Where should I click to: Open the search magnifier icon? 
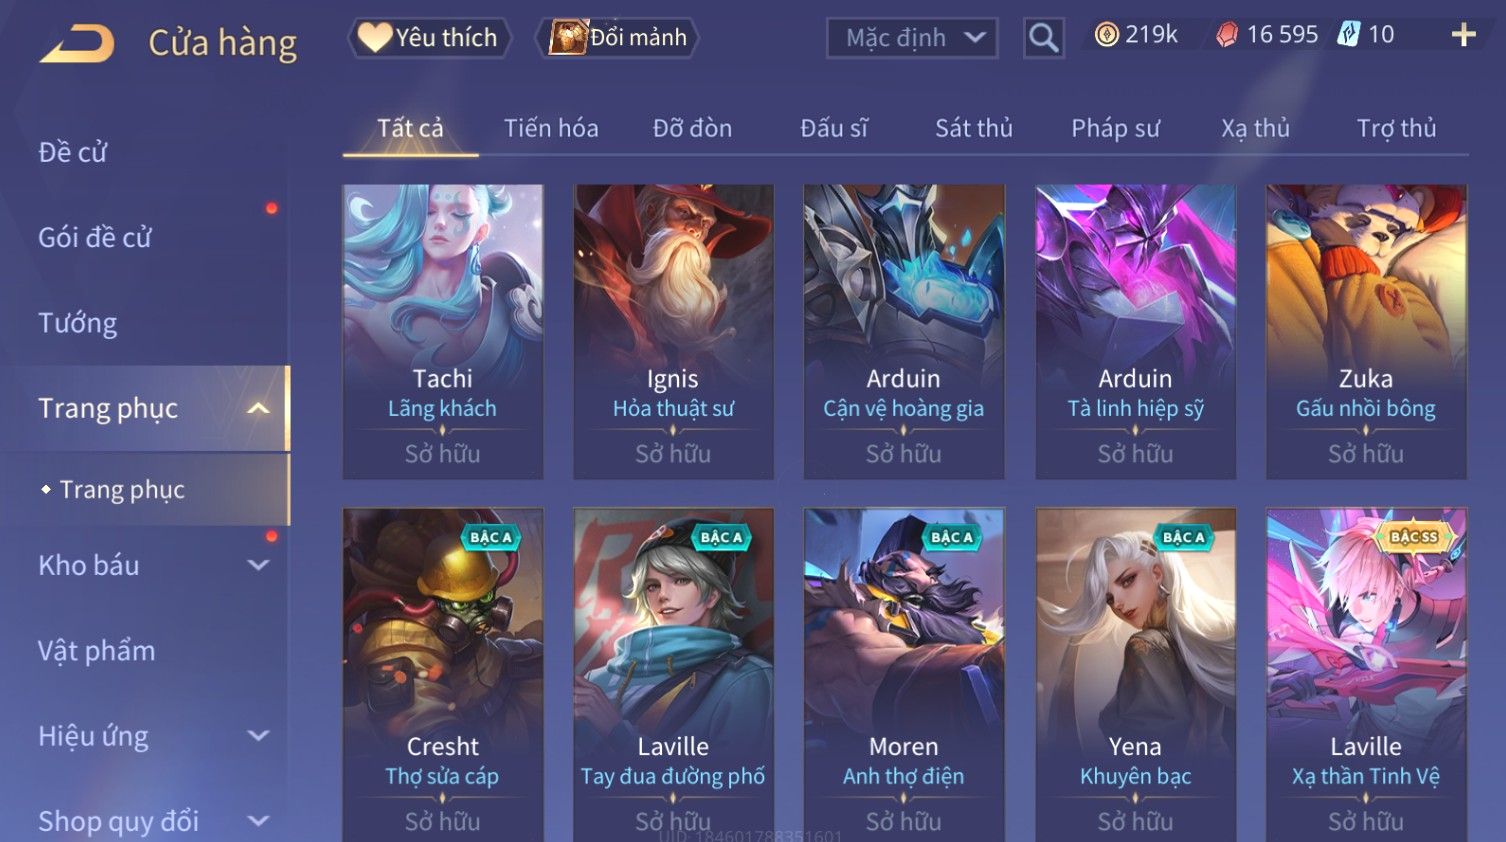pos(1043,38)
